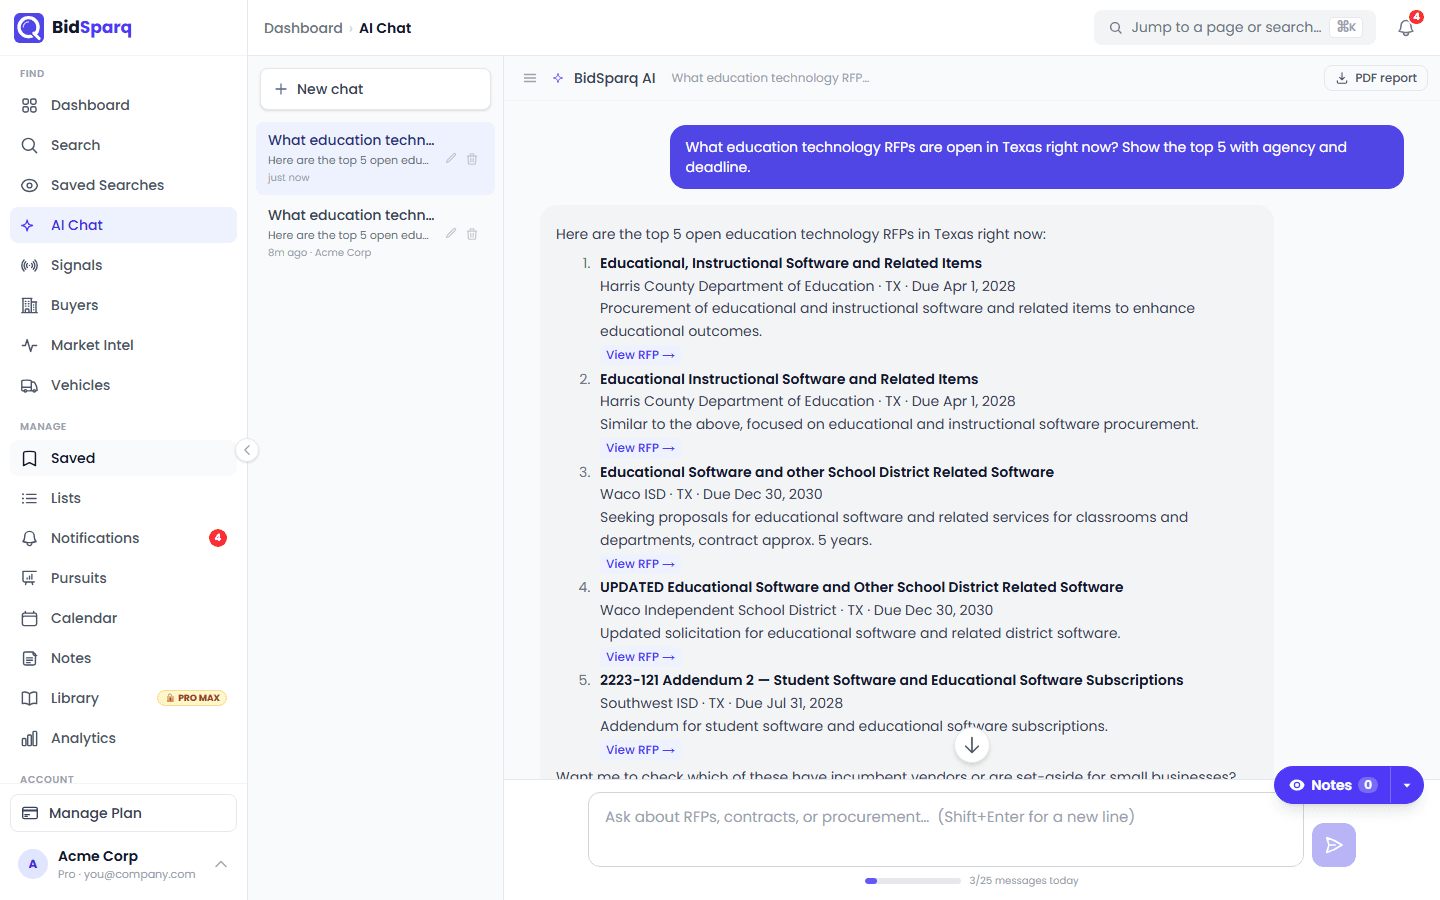The width and height of the screenshot is (1440, 900).
Task: Click the Acme Corp avatar
Action: click(33, 864)
